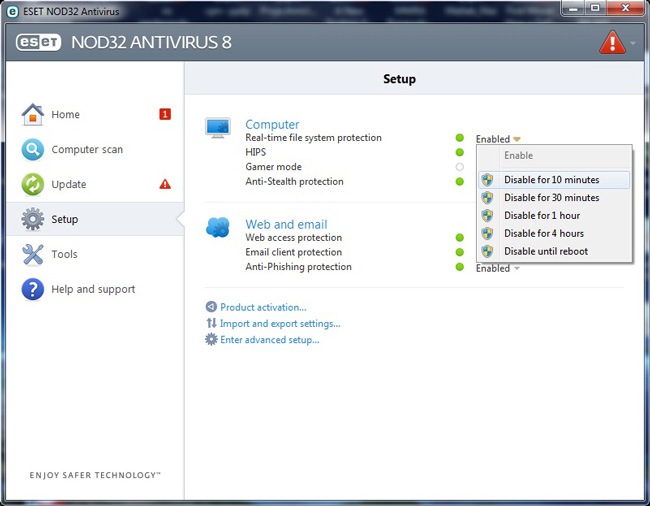650x506 pixels.
Task: Open Help and support section
Action: click(95, 289)
